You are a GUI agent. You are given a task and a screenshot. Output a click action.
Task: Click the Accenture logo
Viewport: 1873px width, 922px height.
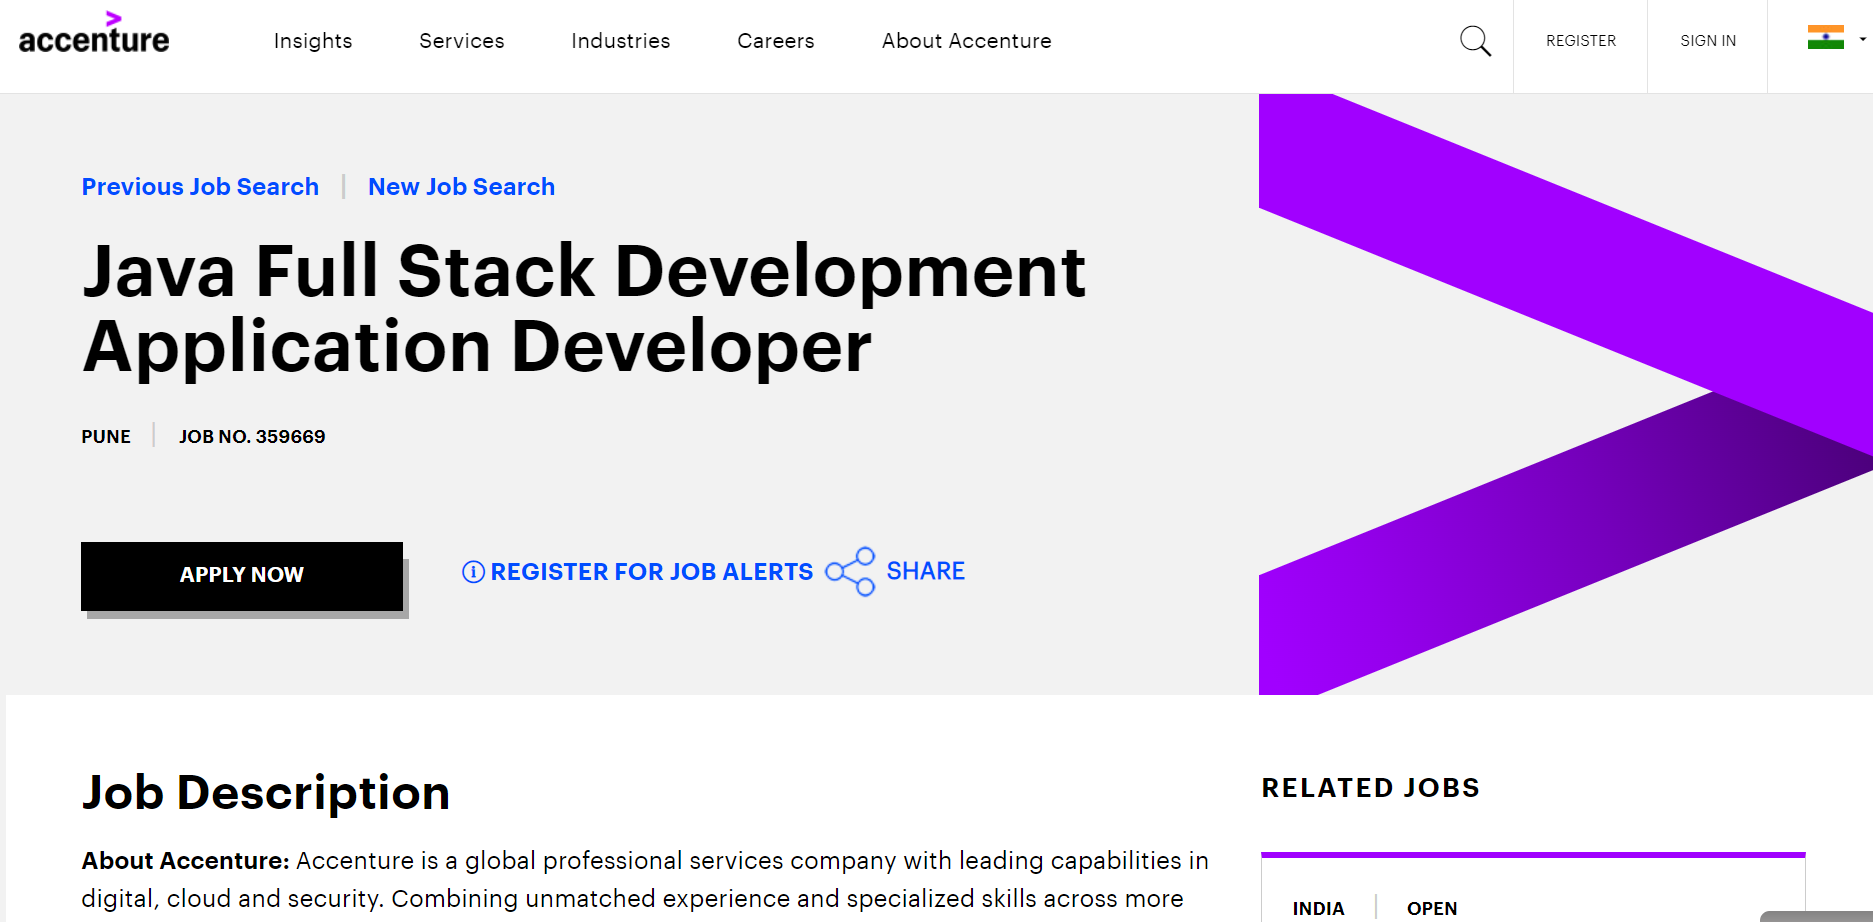[x=94, y=33]
